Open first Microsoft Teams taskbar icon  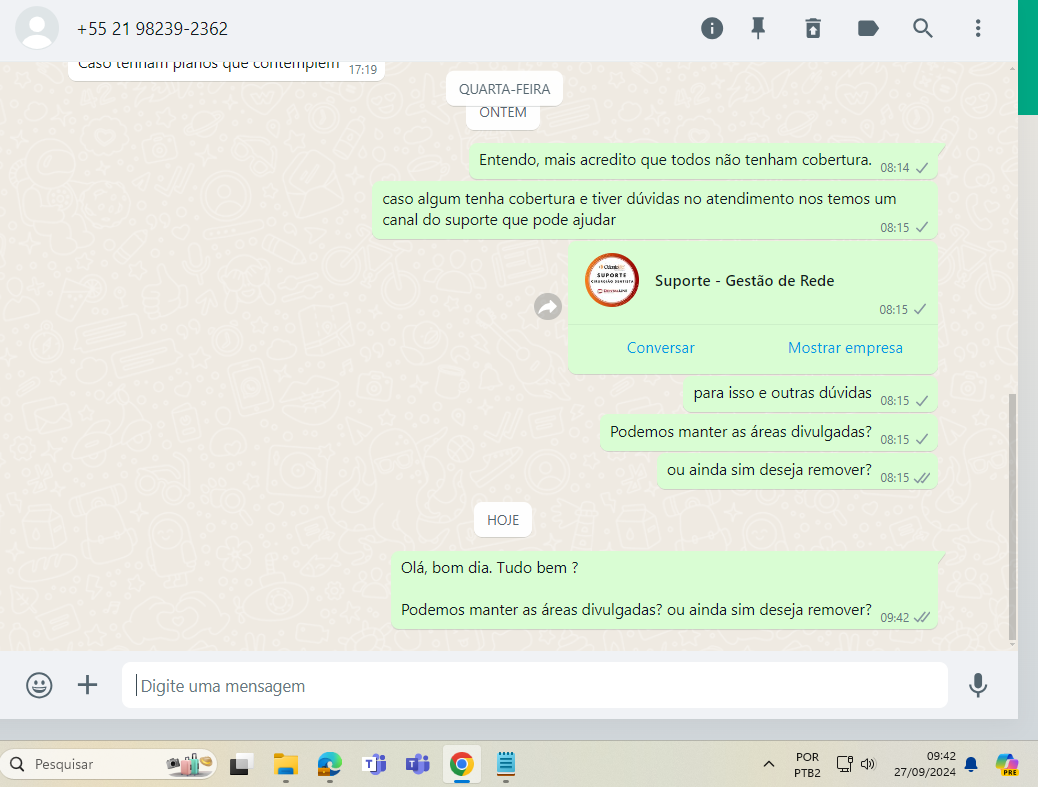(374, 764)
